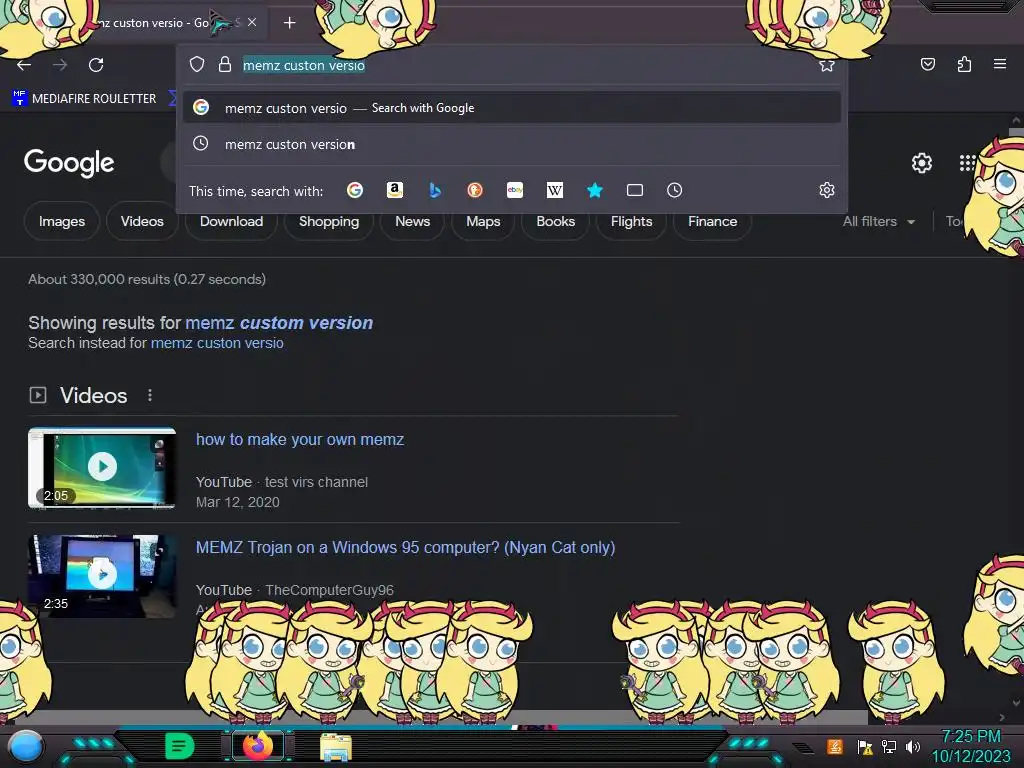The width and height of the screenshot is (1024, 768).
Task: Open the green notes app in taskbar
Action: coord(180,746)
